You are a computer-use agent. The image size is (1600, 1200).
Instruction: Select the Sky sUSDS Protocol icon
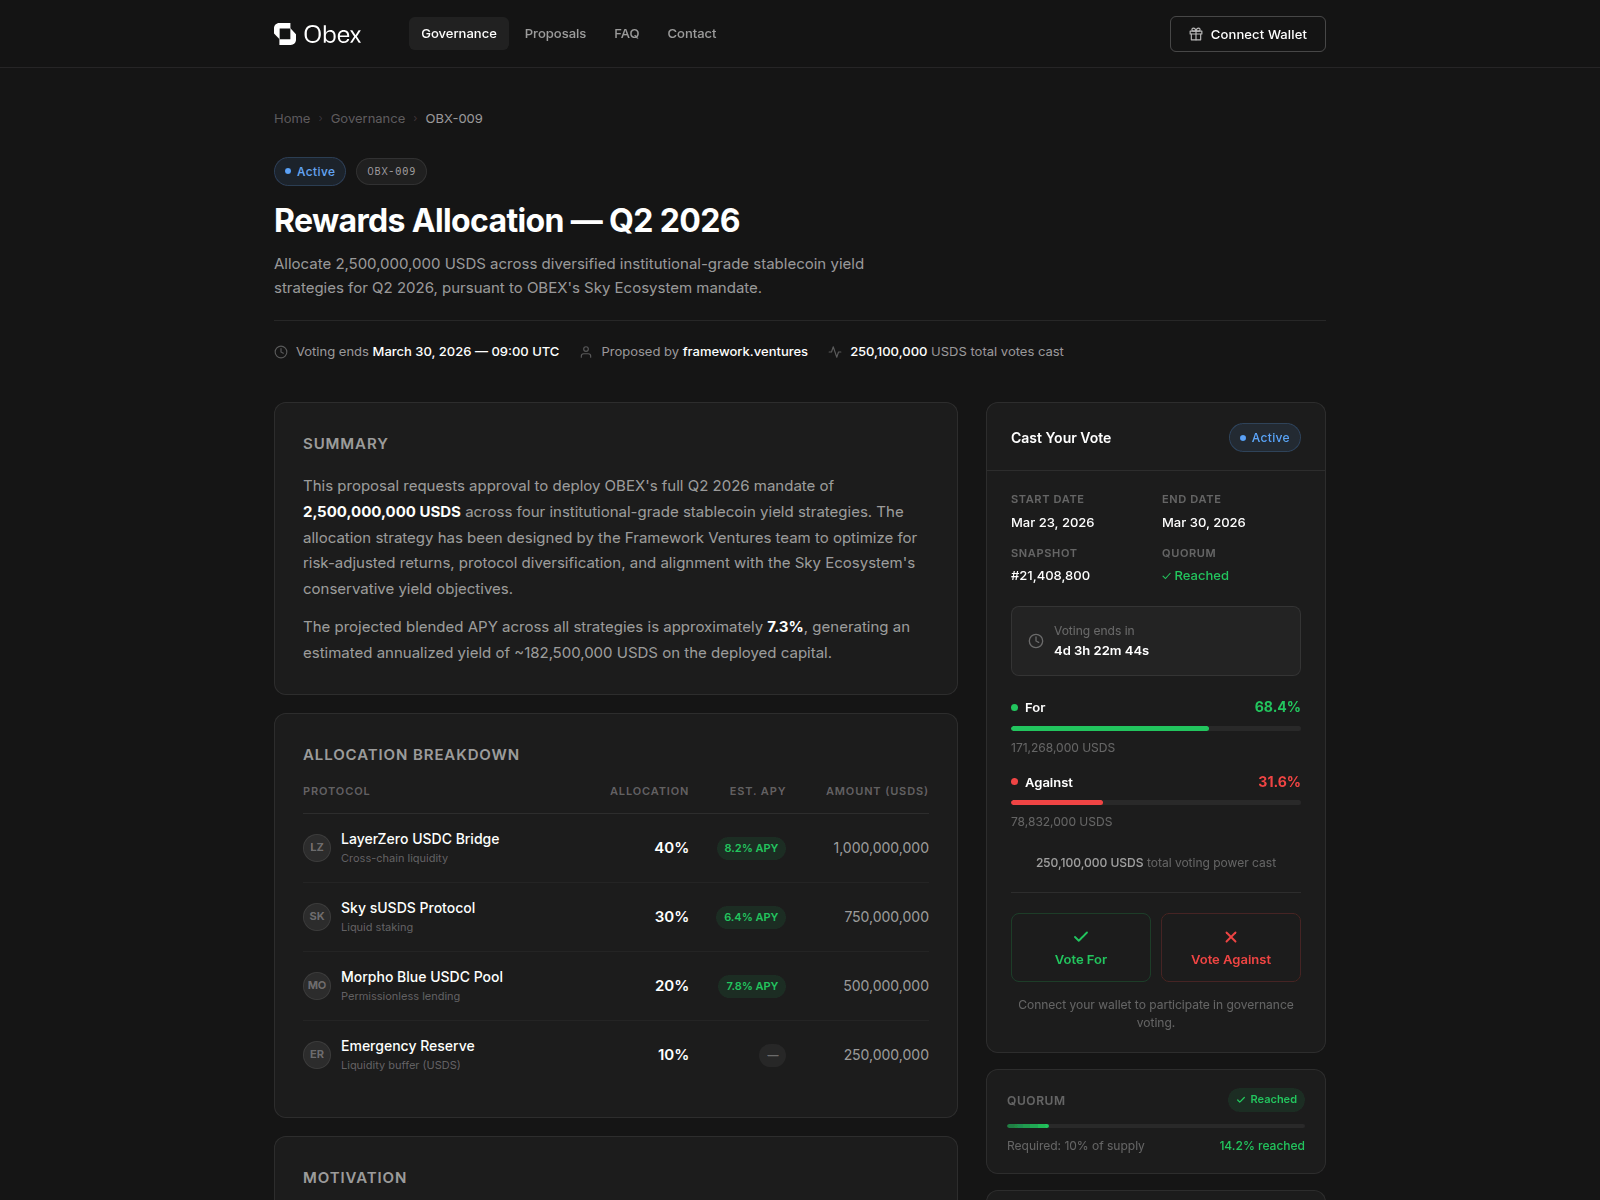(x=316, y=916)
